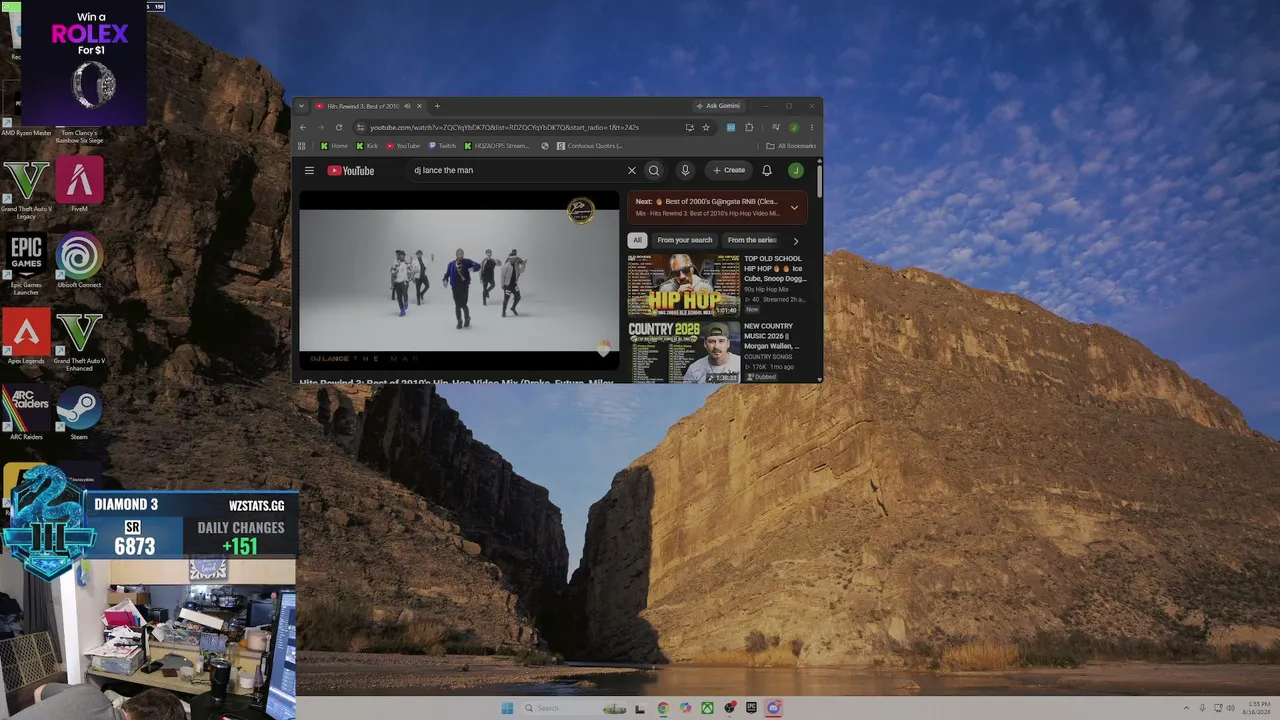Open New Country Music 2026 thumbnail
This screenshot has width=1280, height=720.
tap(684, 352)
